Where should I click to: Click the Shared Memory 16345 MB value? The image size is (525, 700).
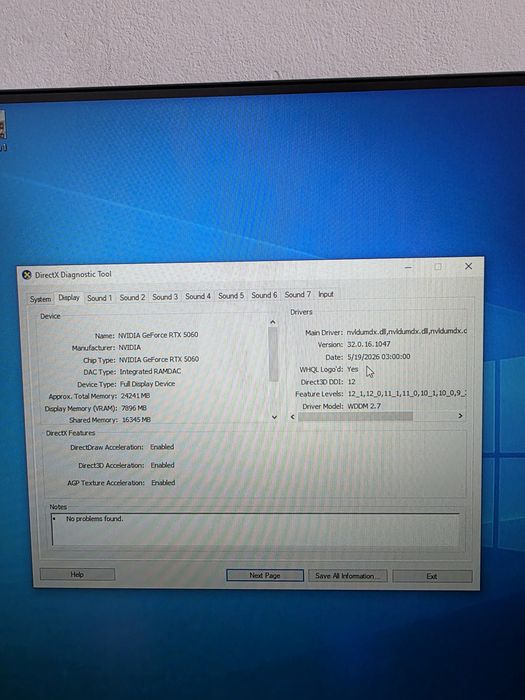click(136, 420)
